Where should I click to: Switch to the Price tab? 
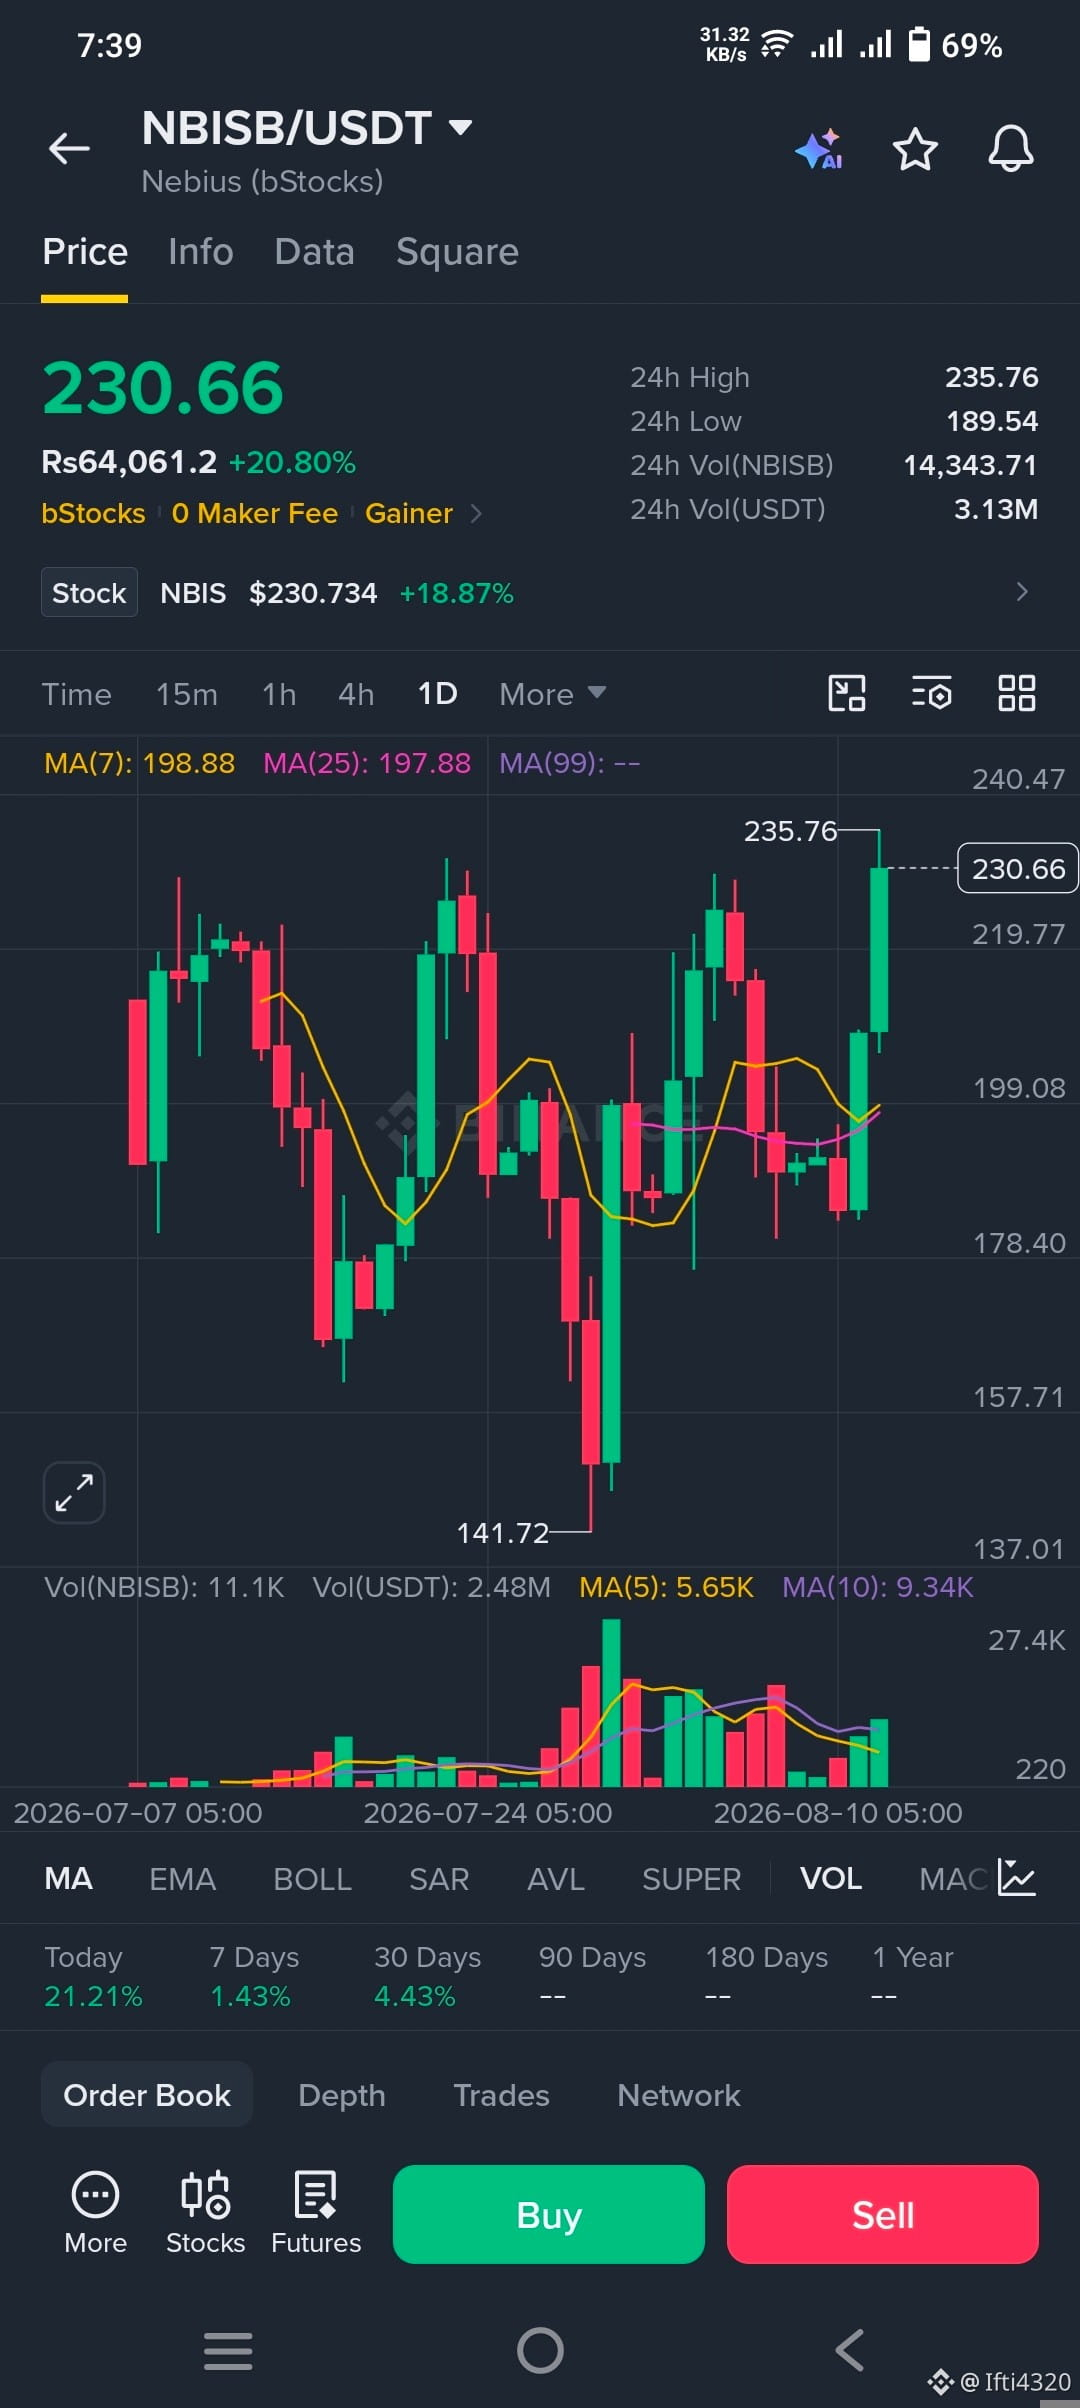point(85,252)
